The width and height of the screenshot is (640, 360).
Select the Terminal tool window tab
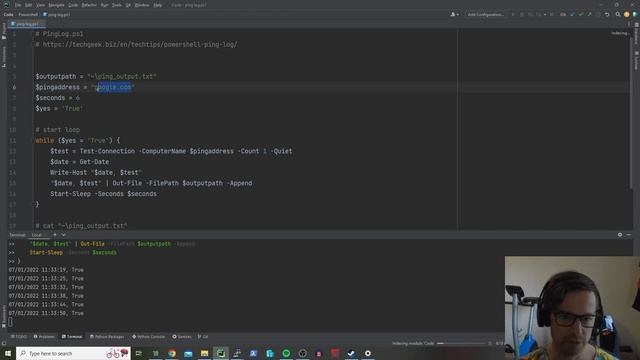[x=72, y=337]
